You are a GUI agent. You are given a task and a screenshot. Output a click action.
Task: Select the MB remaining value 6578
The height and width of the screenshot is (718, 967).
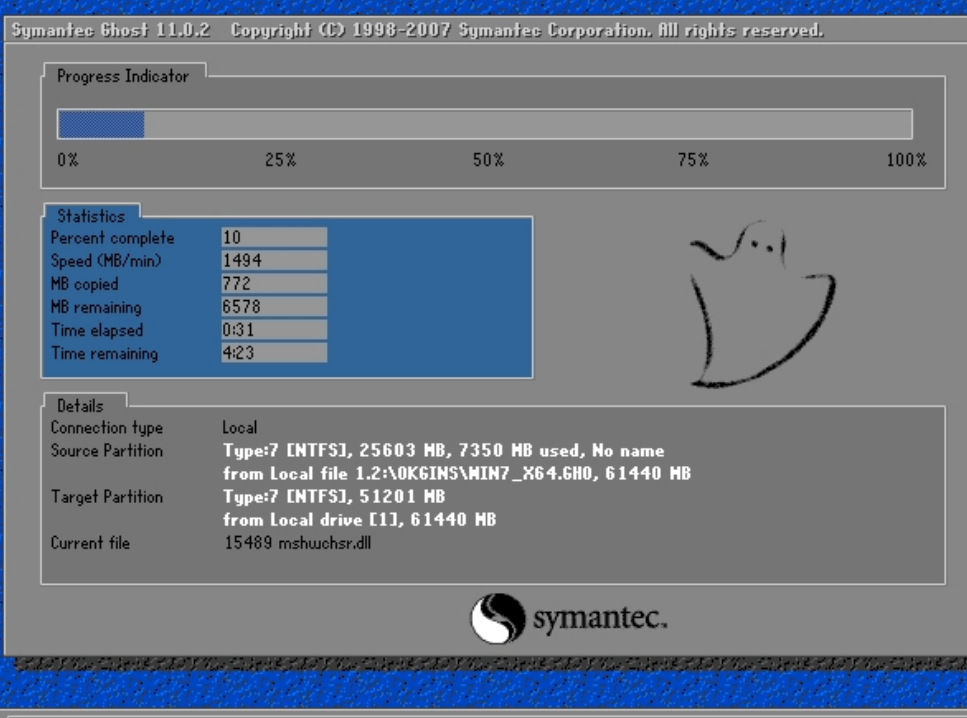[x=274, y=307]
